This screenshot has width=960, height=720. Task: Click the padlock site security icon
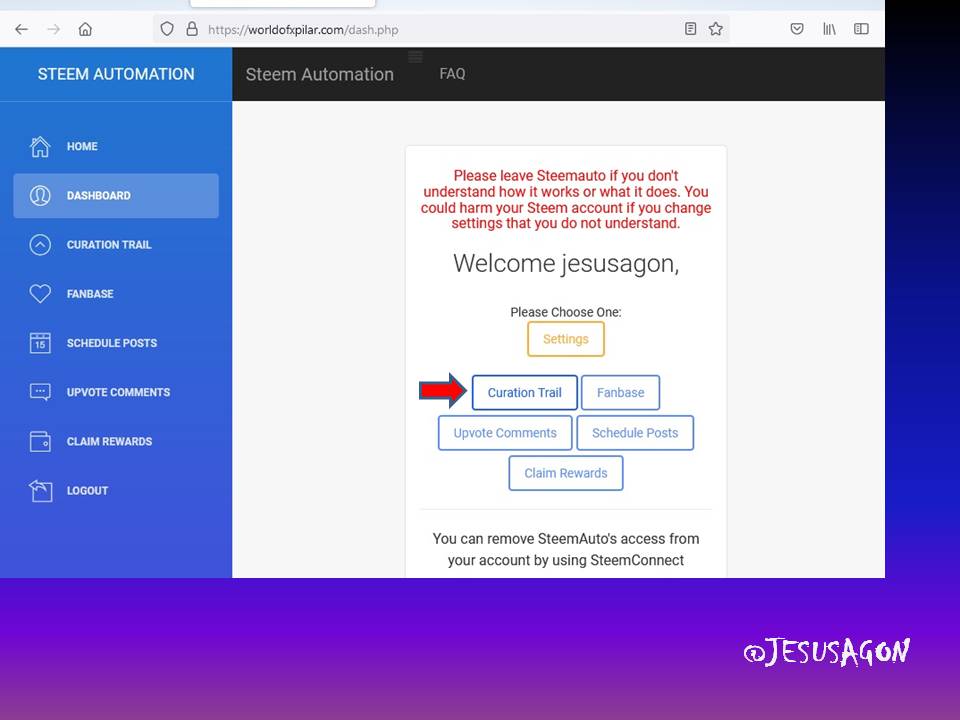tap(192, 29)
